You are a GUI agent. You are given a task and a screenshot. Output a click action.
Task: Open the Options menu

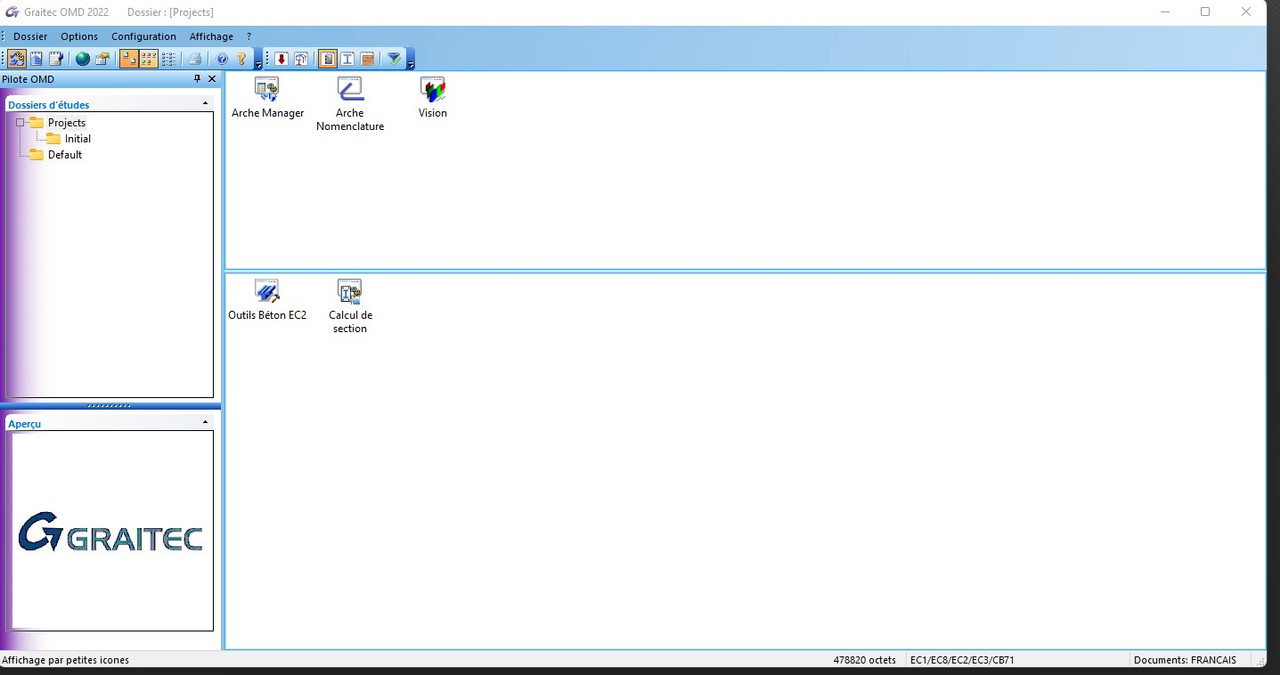pyautogui.click(x=79, y=37)
